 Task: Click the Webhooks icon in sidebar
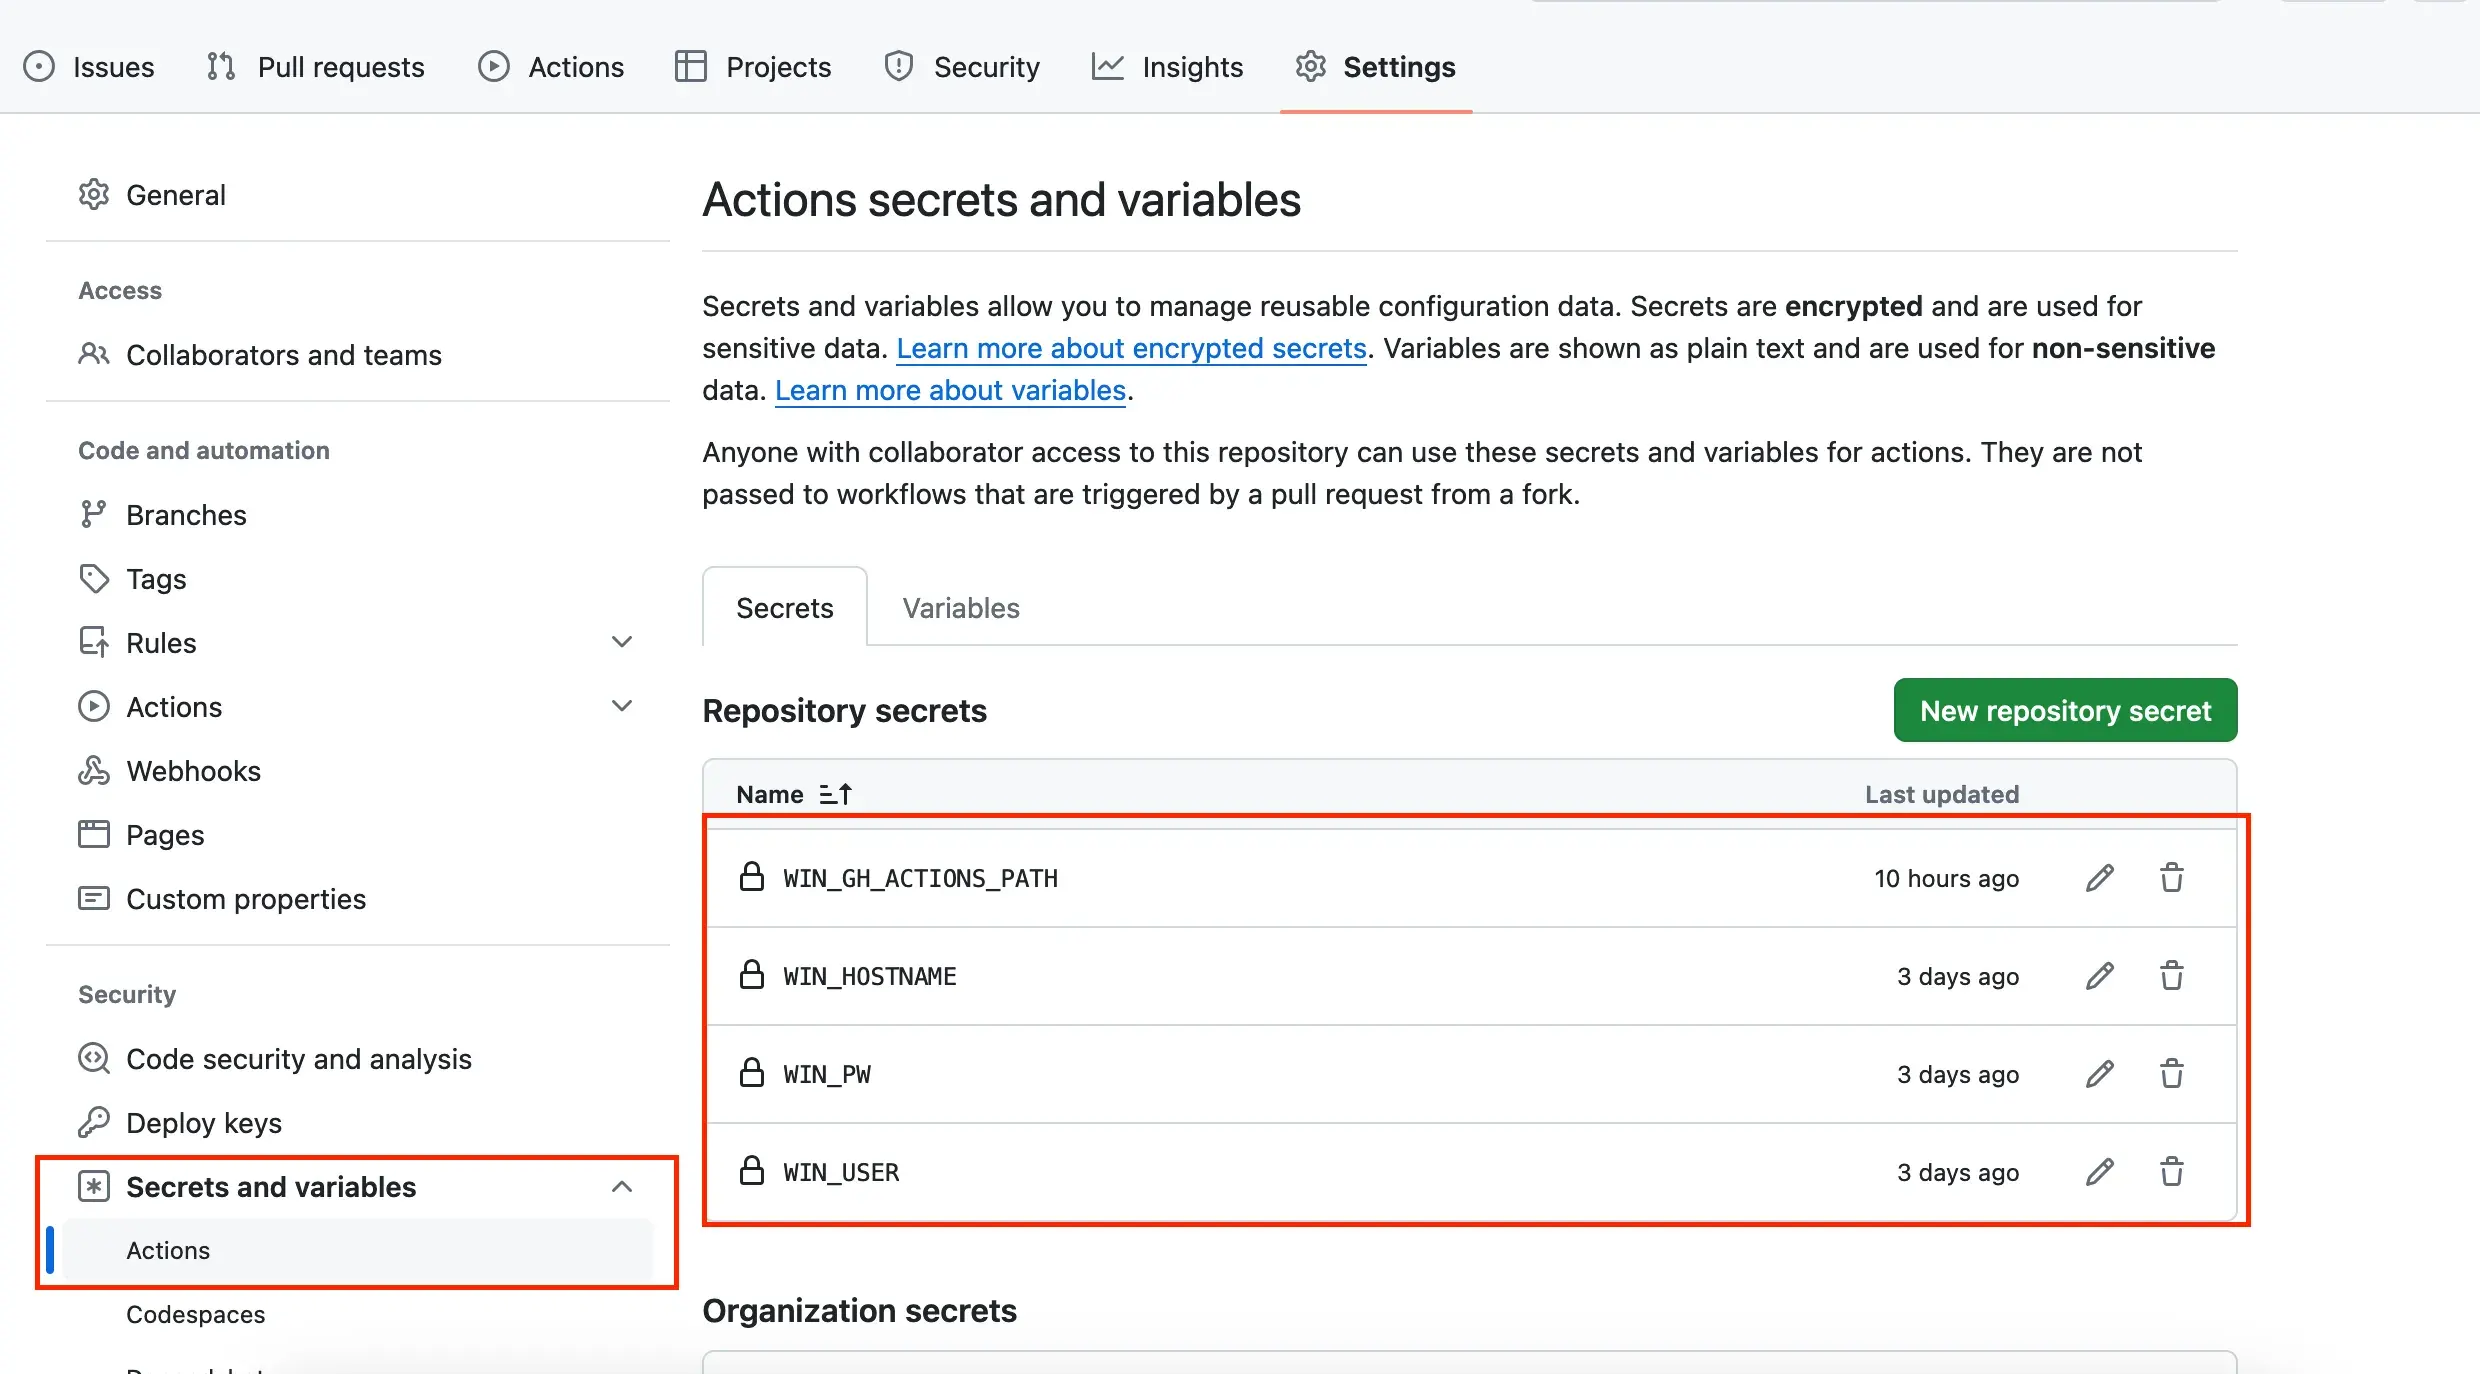click(94, 771)
